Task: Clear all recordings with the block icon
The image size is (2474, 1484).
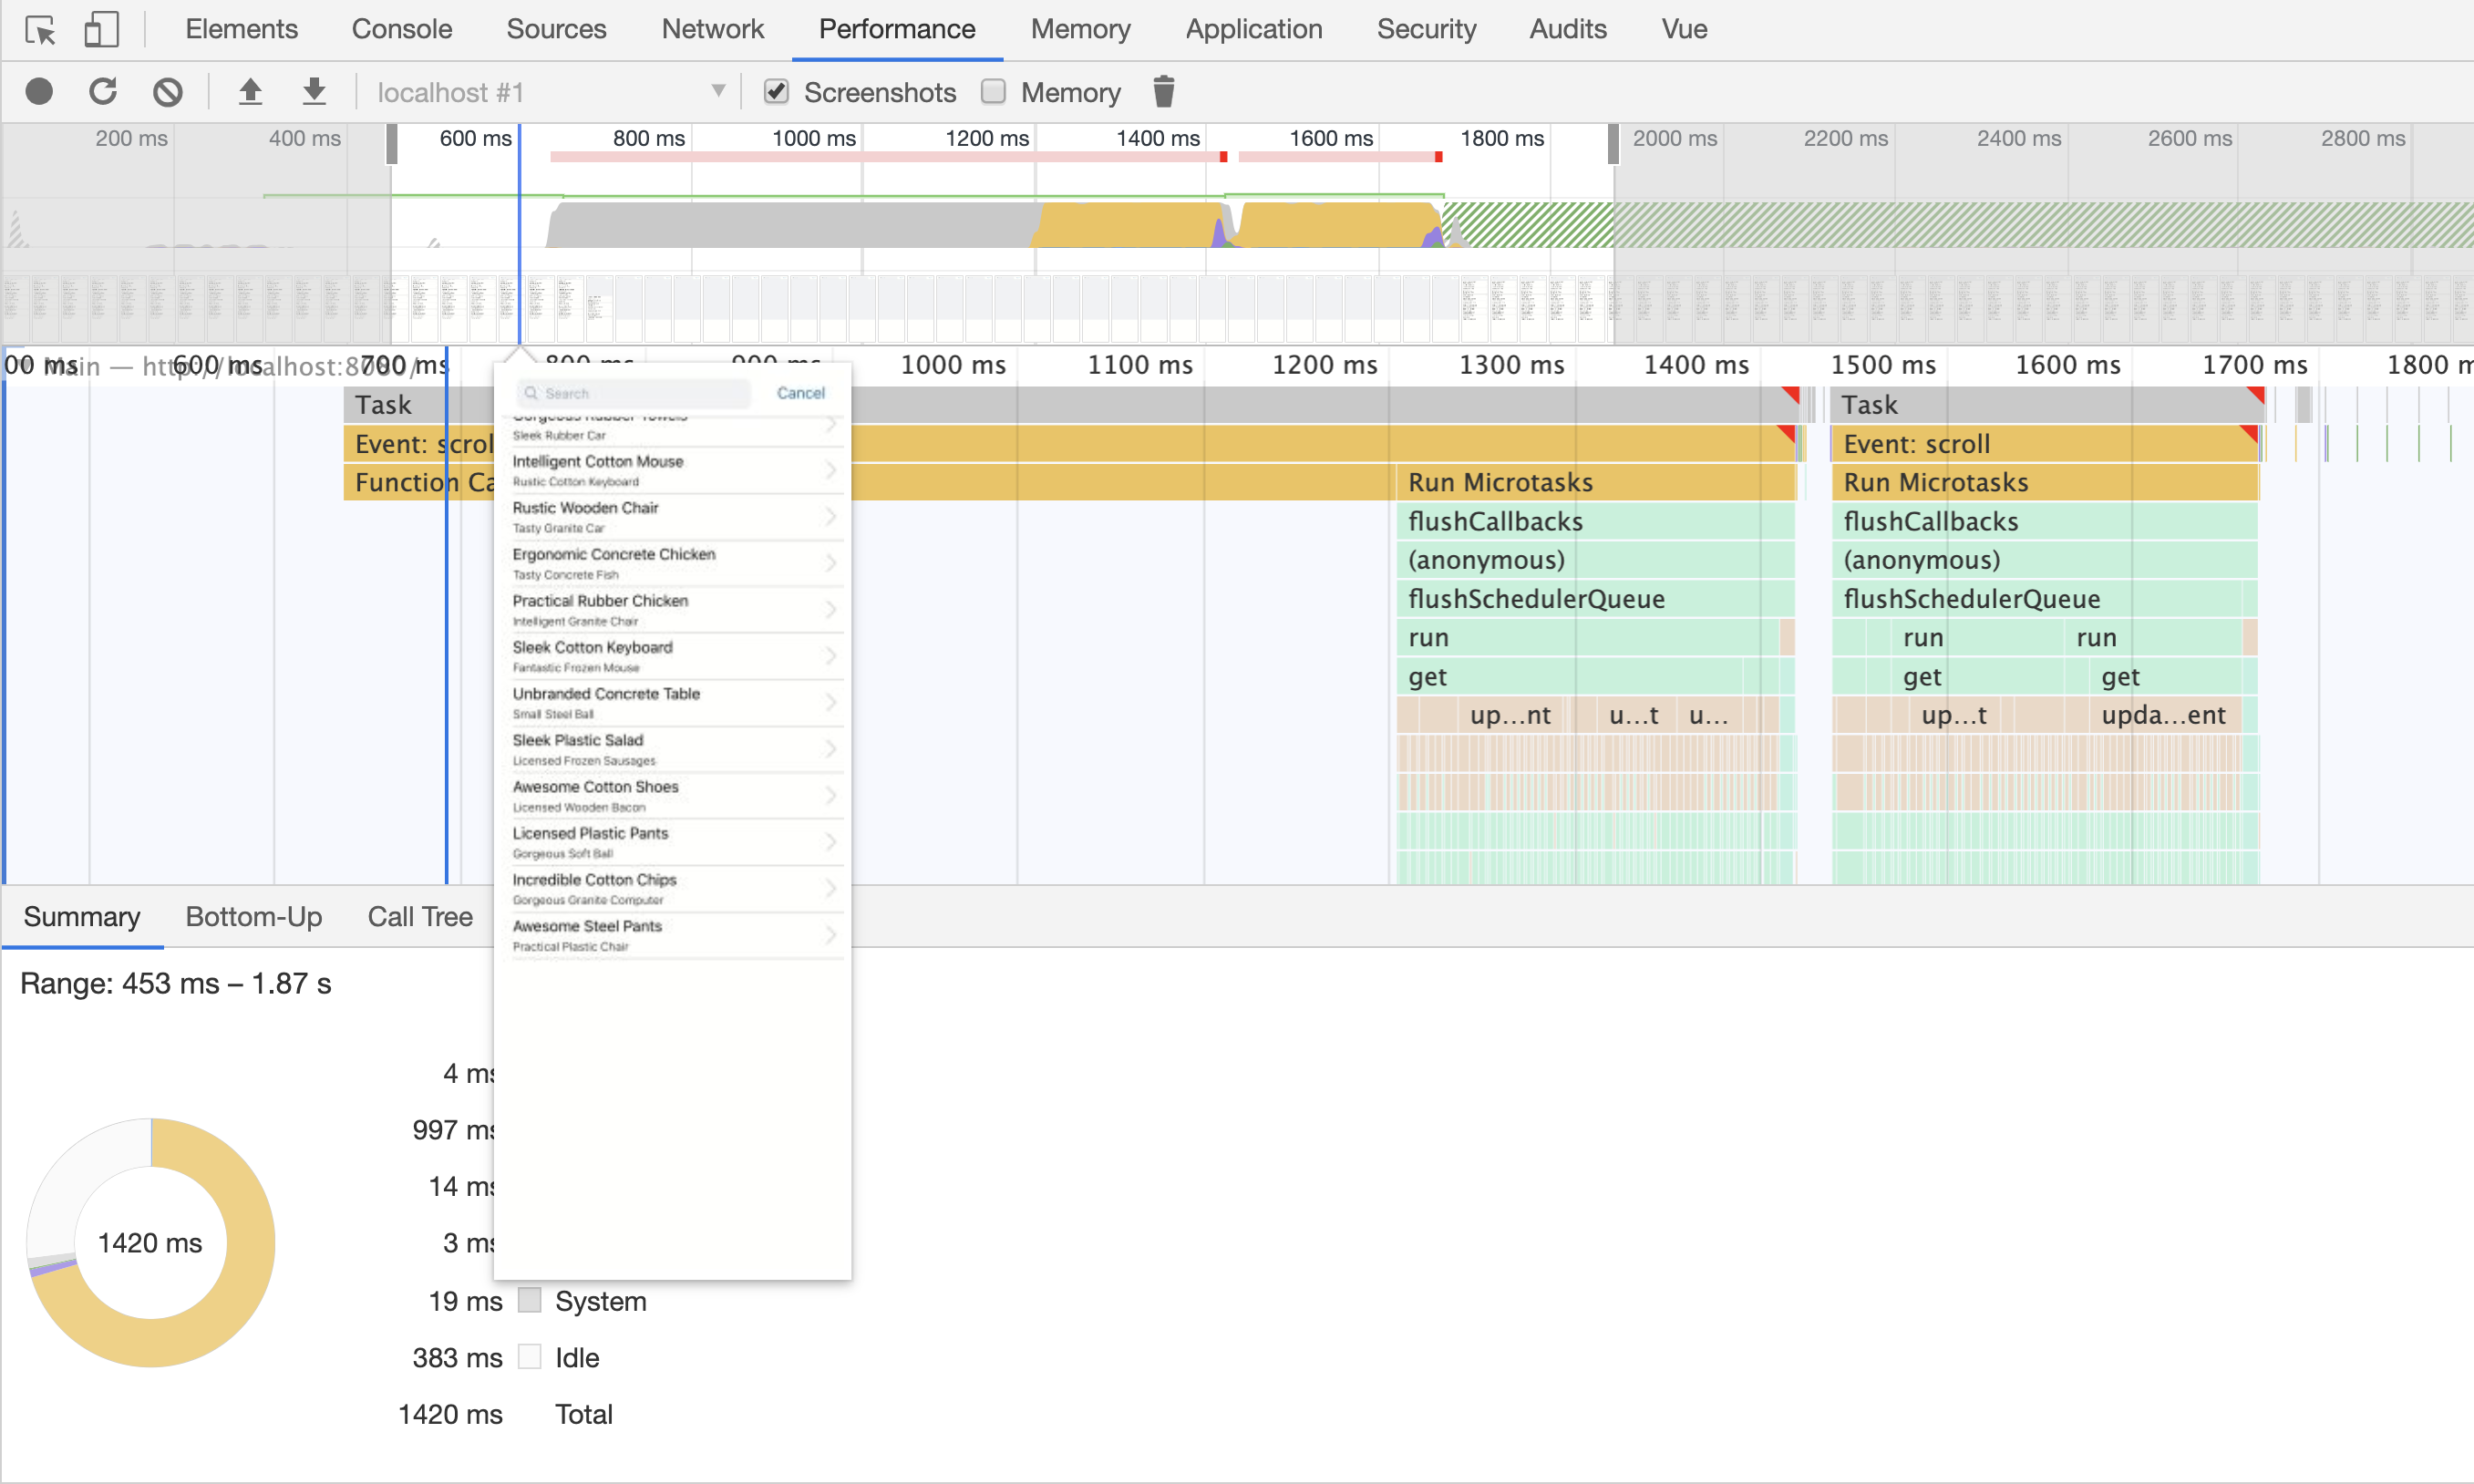Action: point(167,91)
